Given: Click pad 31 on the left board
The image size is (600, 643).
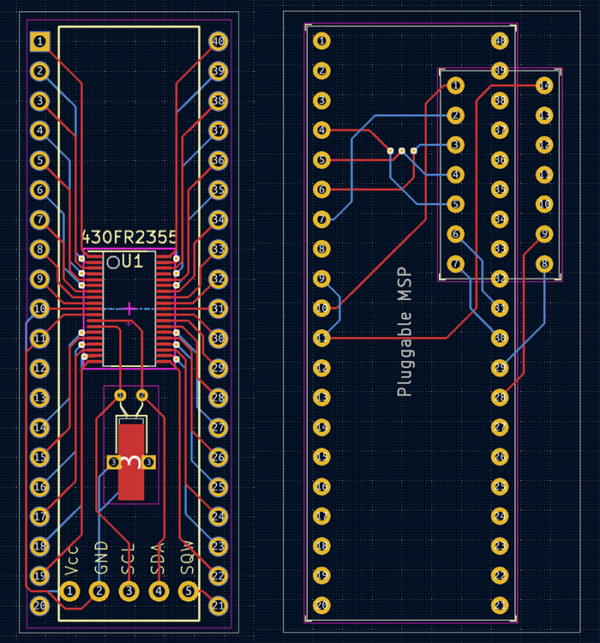Looking at the screenshot, I should coord(218,309).
